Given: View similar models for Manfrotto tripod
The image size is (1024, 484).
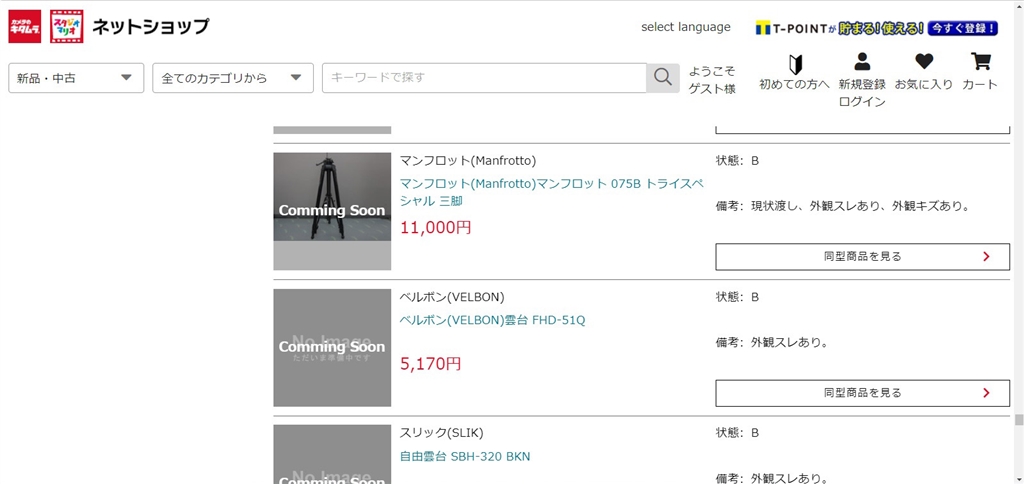Looking at the screenshot, I should point(862,256).
